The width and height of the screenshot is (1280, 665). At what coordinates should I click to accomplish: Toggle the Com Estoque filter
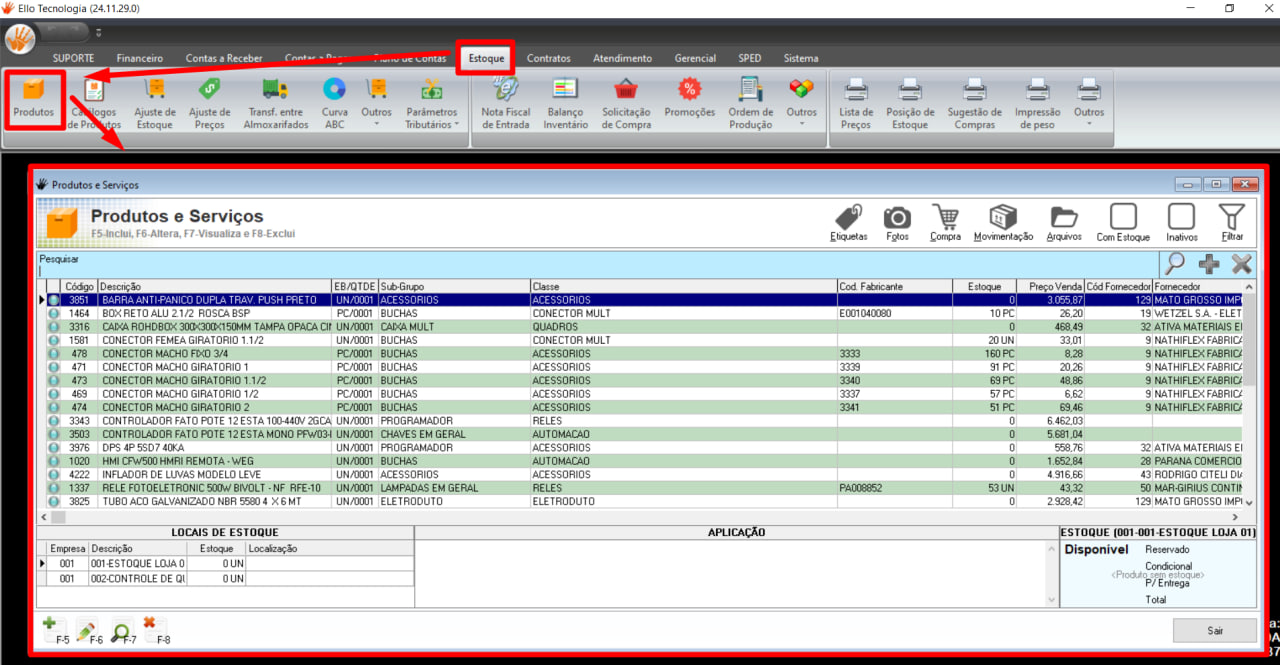[x=1123, y=223]
